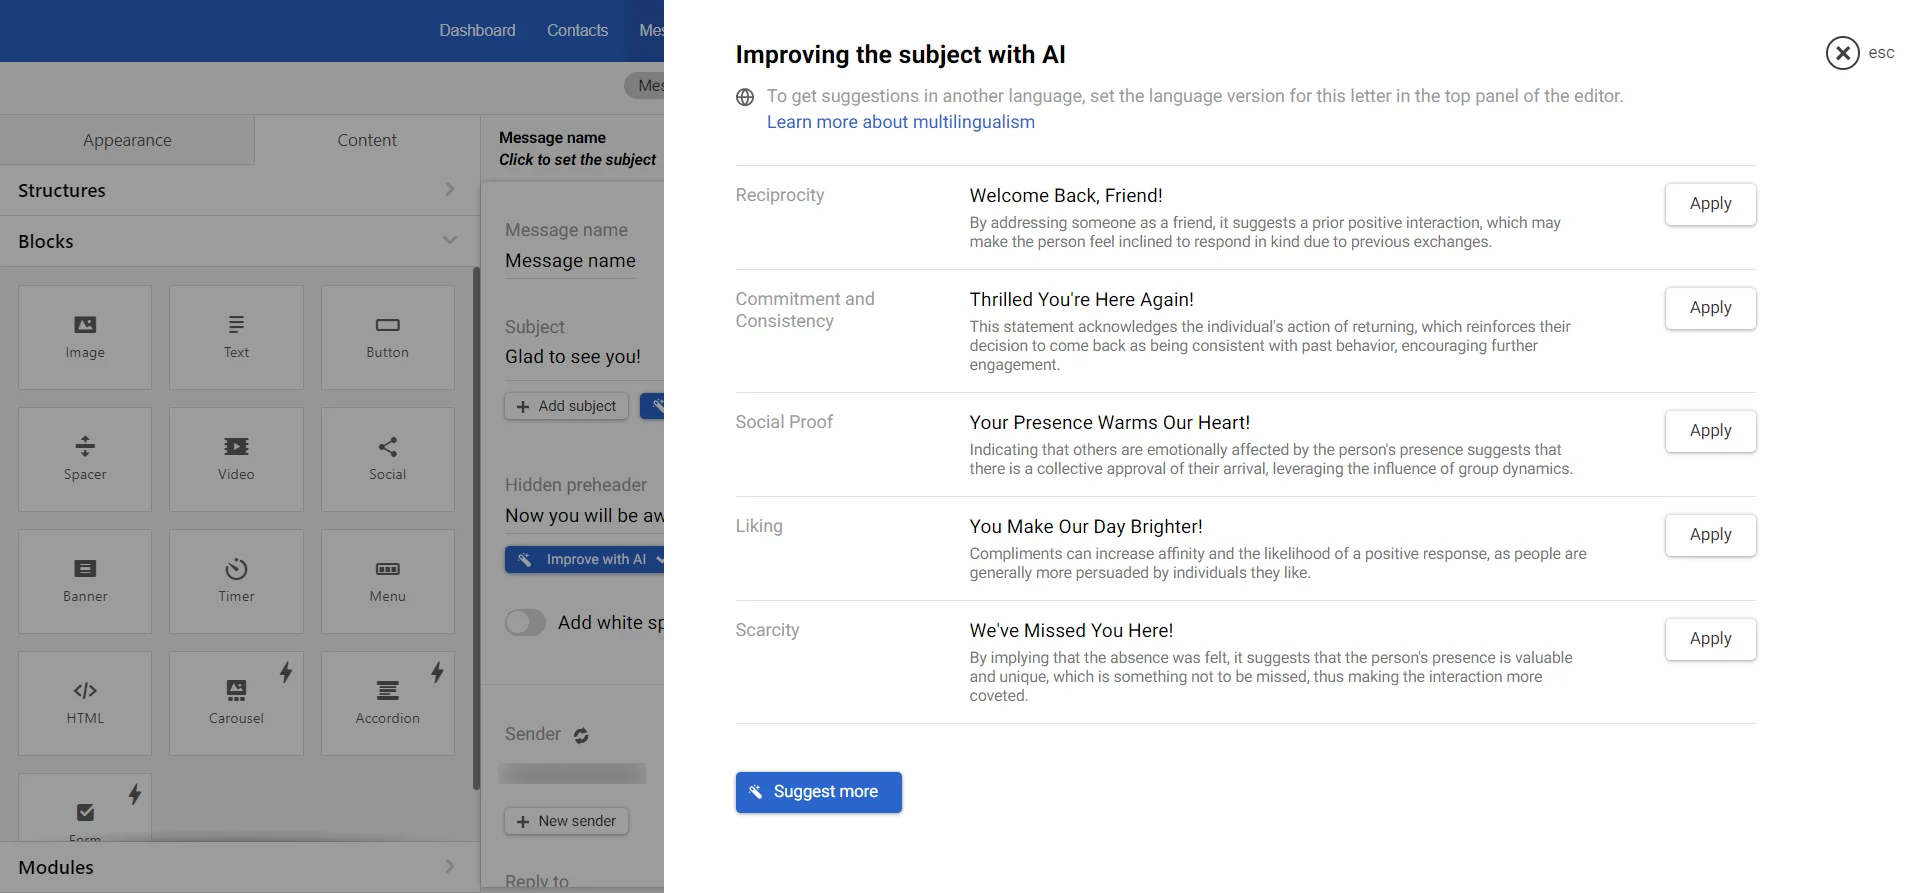The width and height of the screenshot is (1920, 893).
Task: Apply the 'Welcome Back, Friend!' subject
Action: [1710, 204]
